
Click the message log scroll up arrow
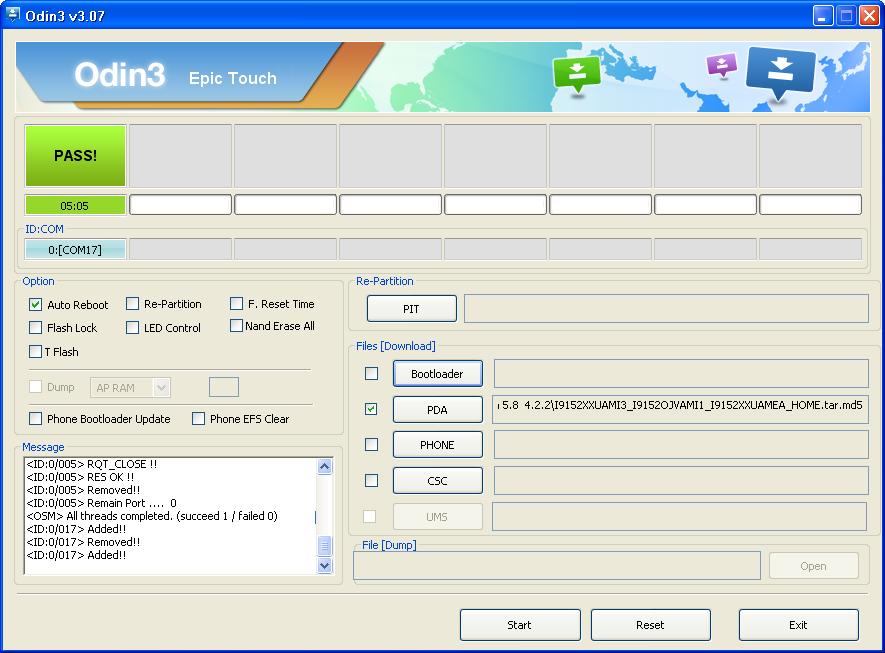pos(325,467)
